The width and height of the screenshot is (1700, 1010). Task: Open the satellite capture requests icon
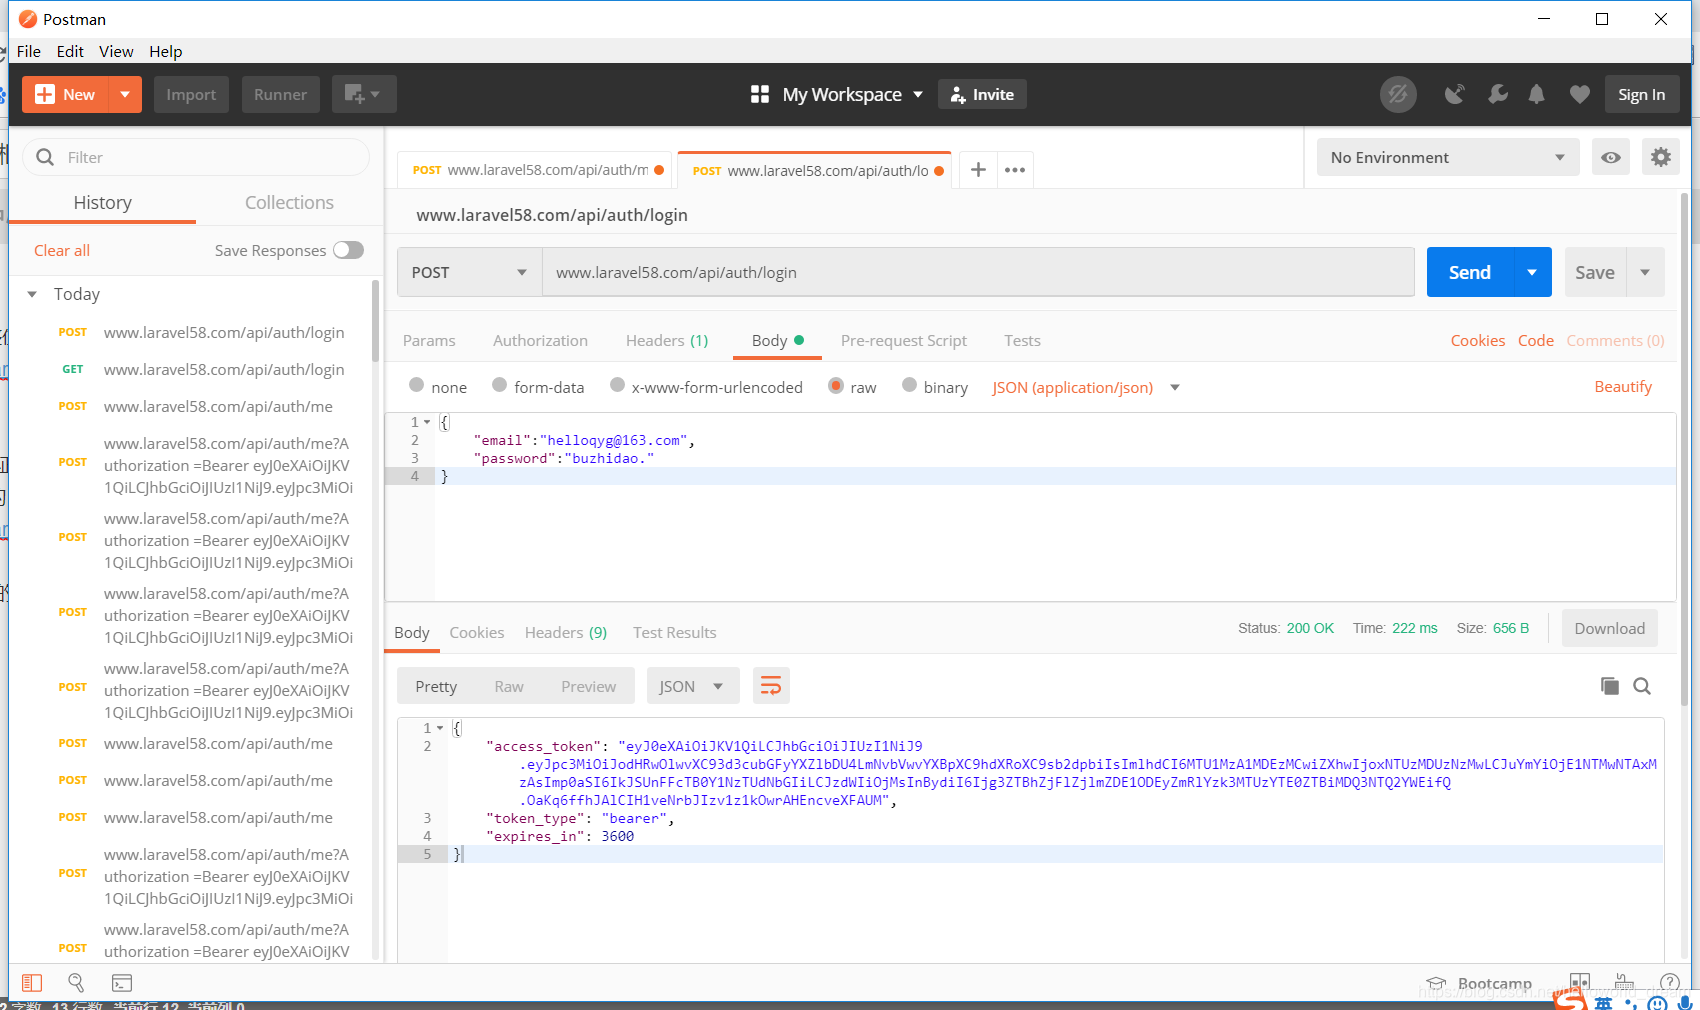coord(1455,94)
